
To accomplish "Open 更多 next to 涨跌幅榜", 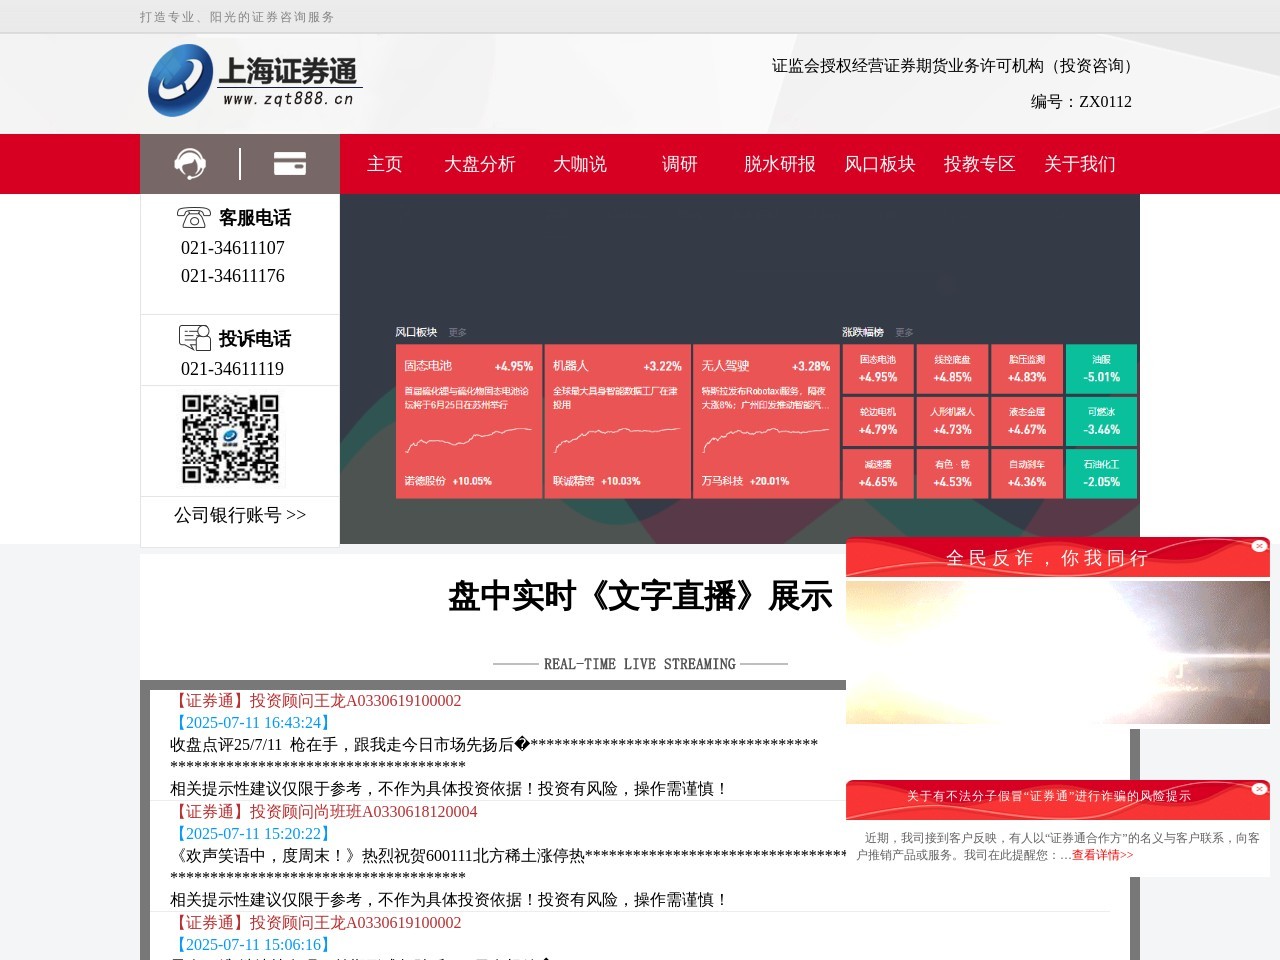I will (x=903, y=332).
